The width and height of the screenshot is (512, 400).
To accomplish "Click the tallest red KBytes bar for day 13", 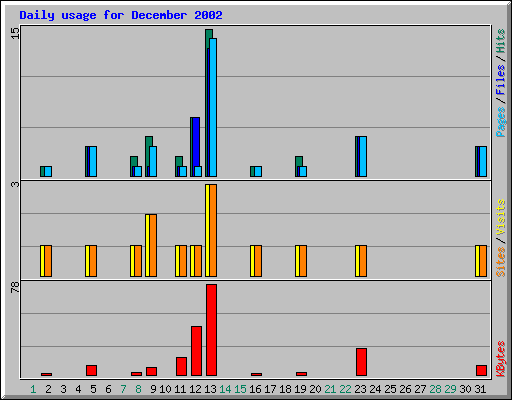I will pos(211,330).
